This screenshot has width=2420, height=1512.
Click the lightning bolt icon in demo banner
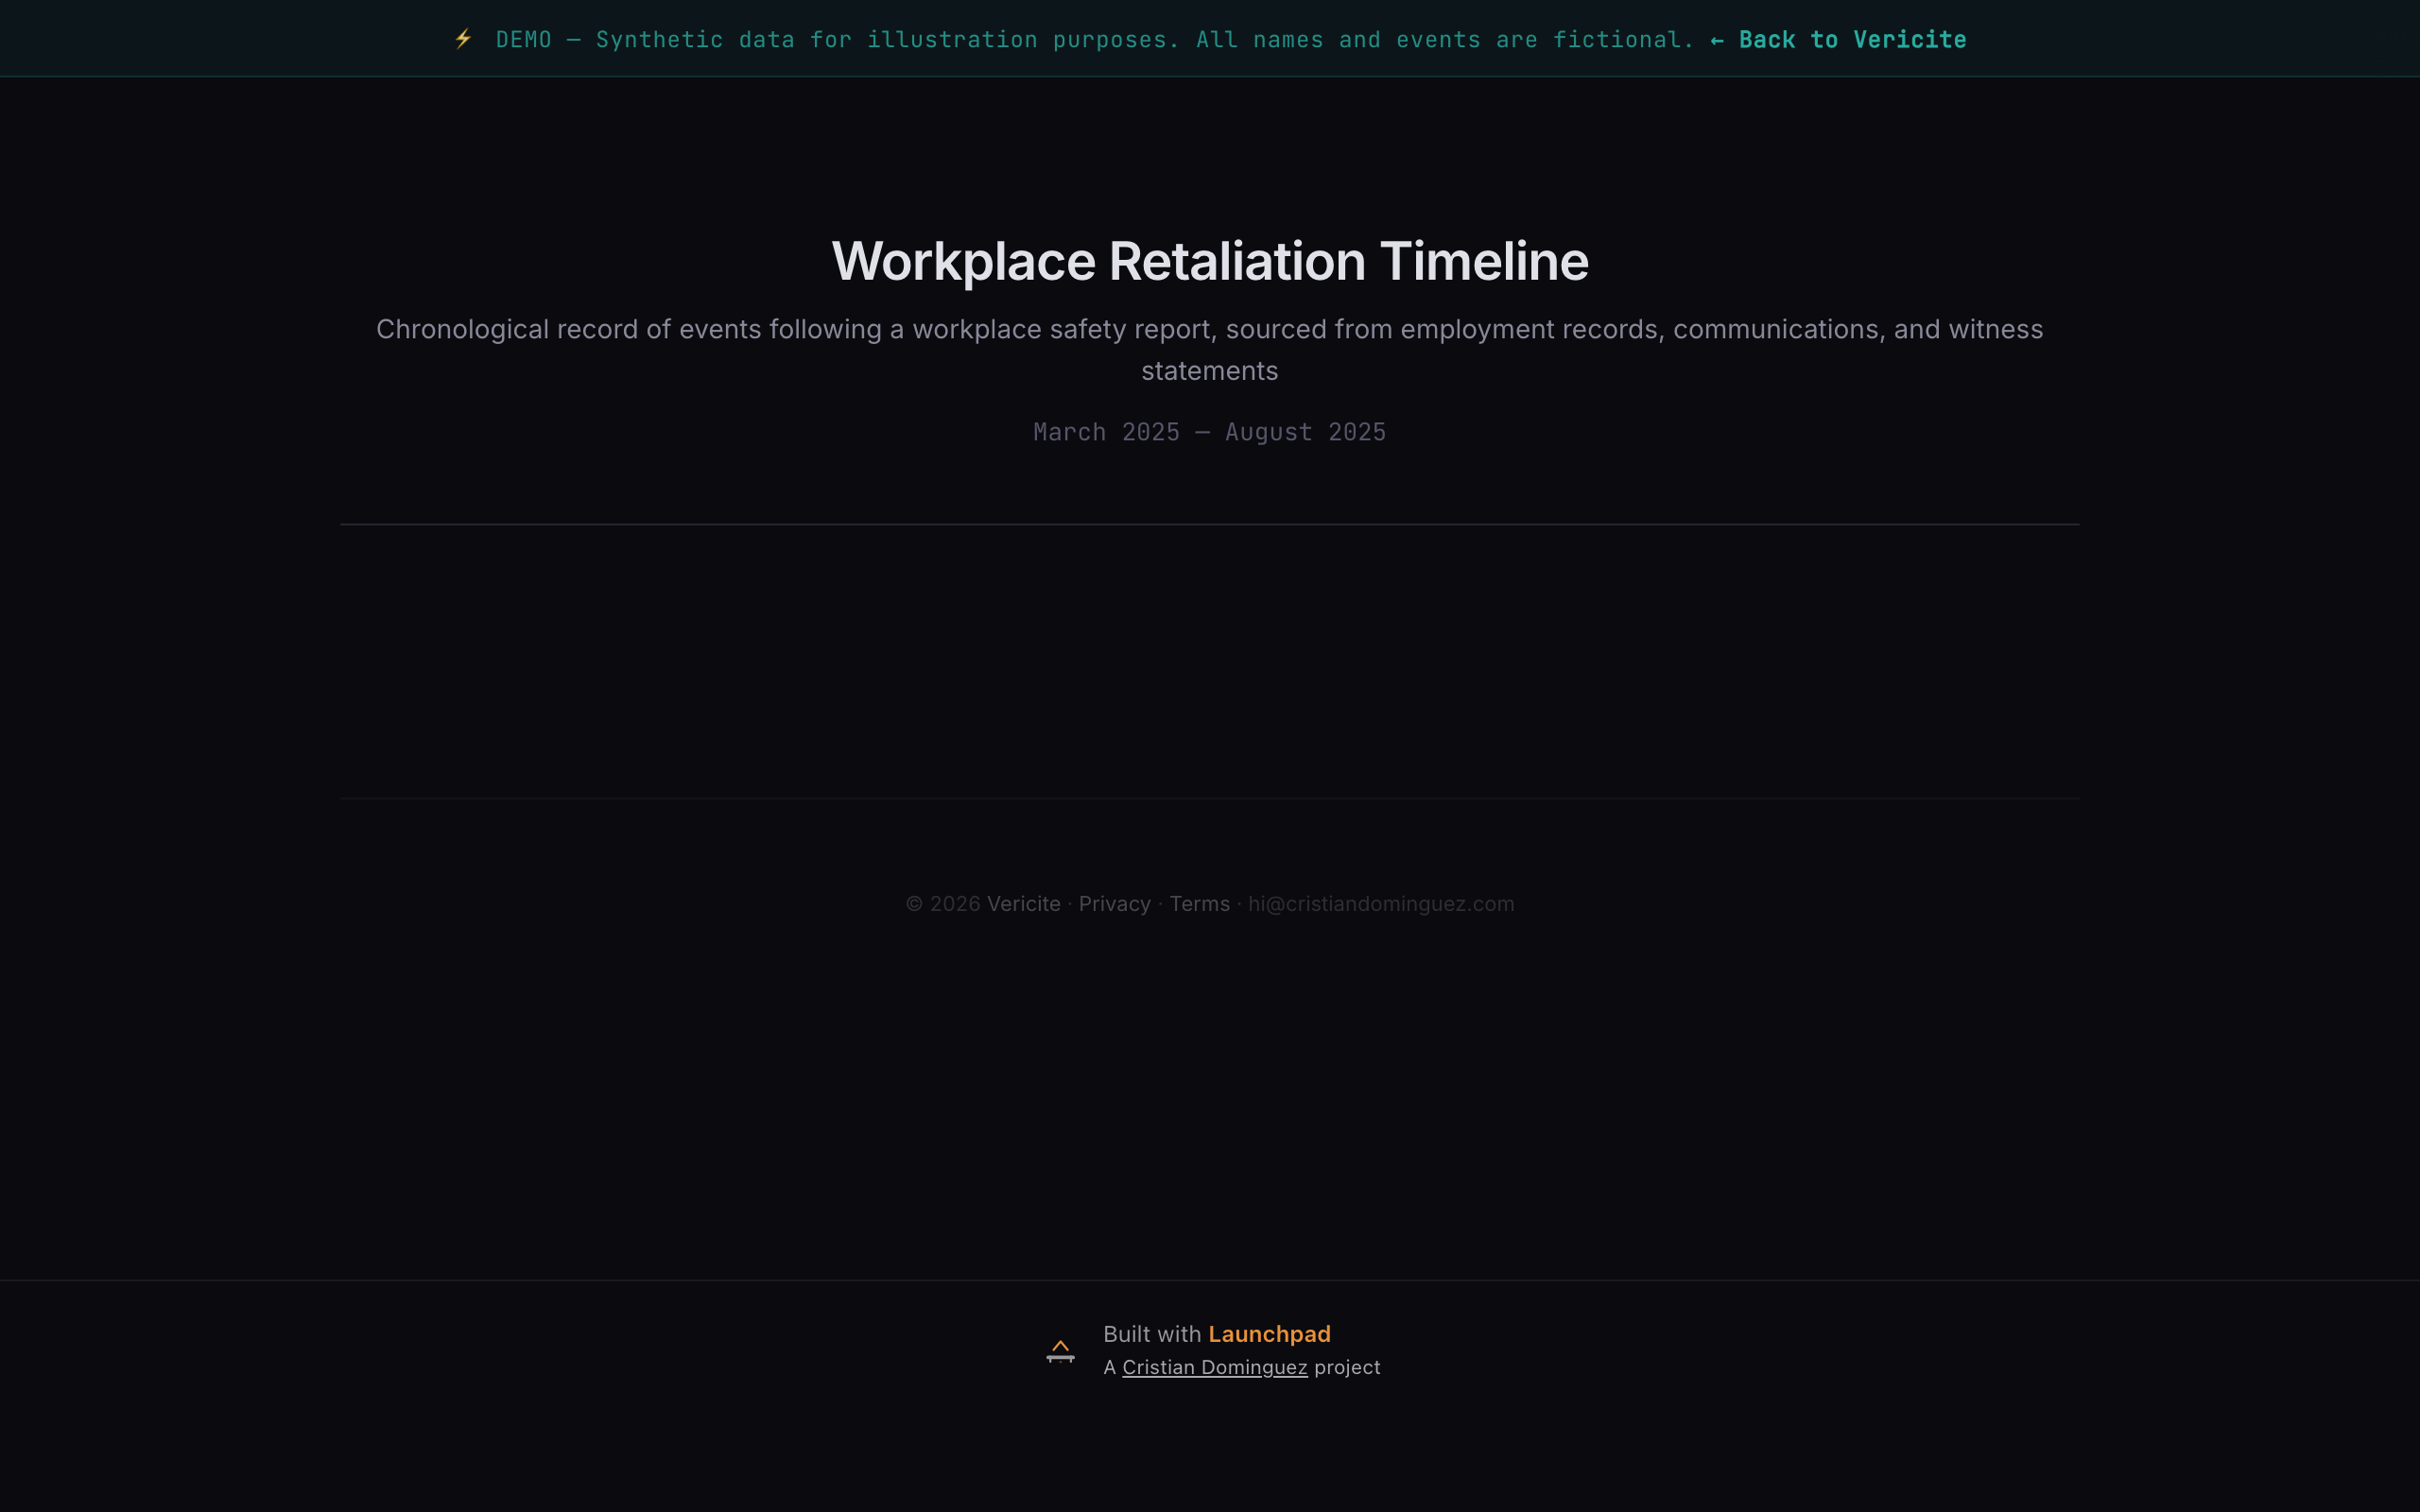(464, 39)
